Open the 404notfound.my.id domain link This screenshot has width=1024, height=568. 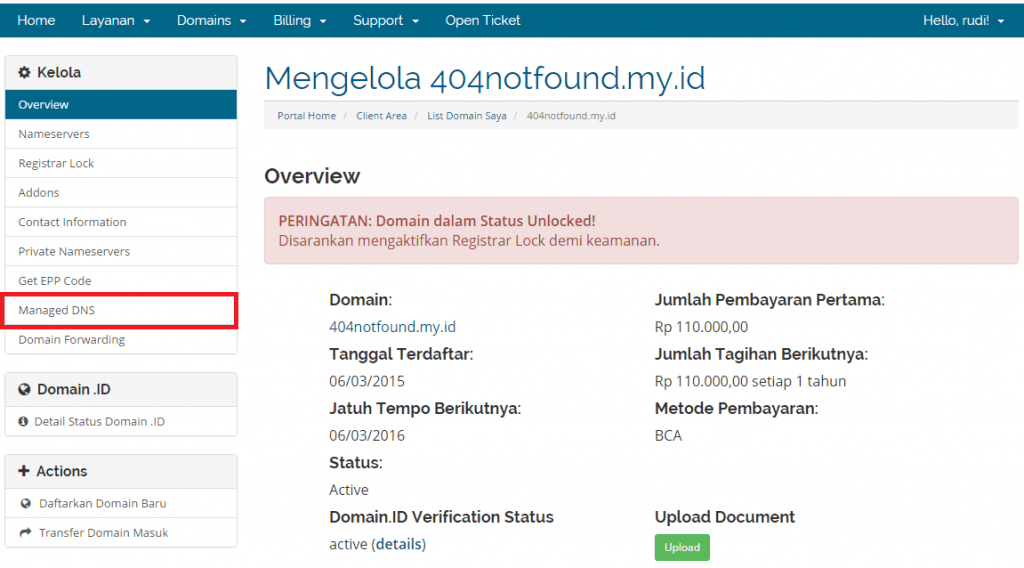(392, 326)
